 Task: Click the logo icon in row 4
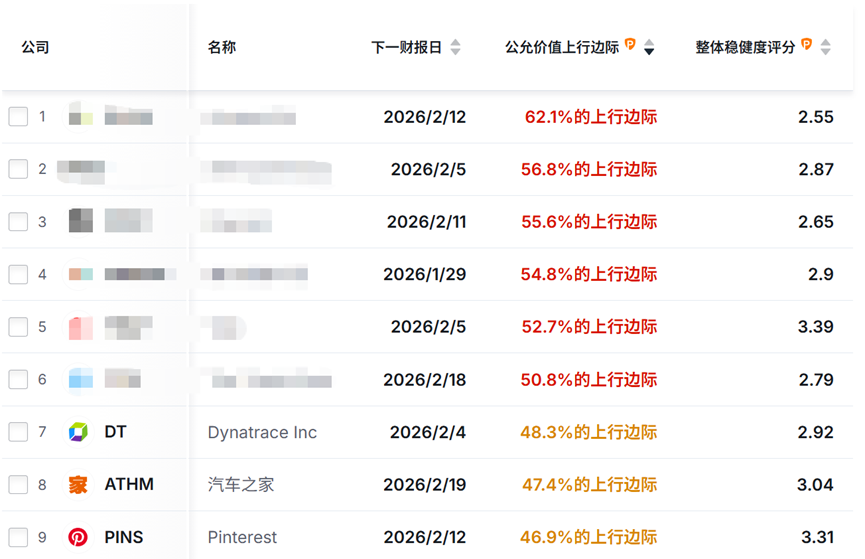tap(80, 274)
